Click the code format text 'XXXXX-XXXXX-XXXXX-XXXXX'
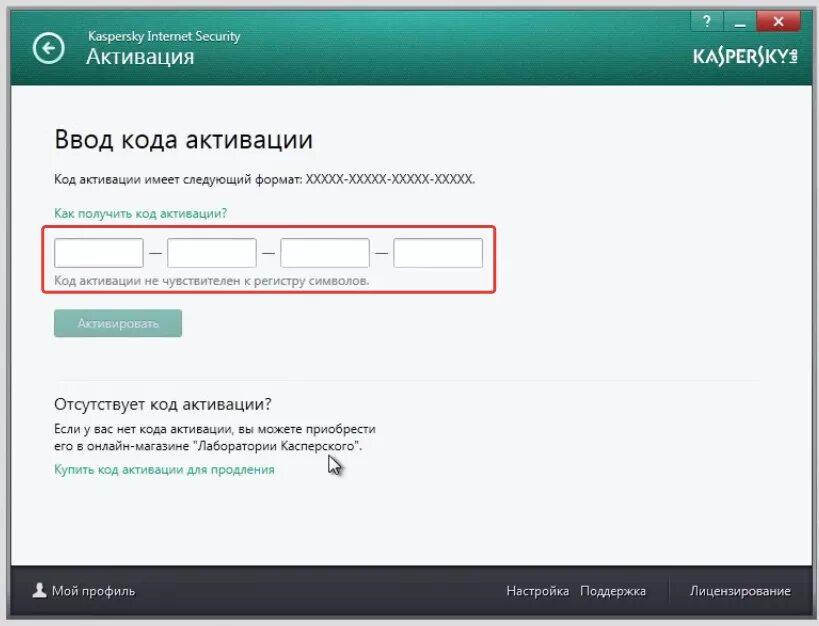Viewport: 819px width, 626px height. pos(390,179)
